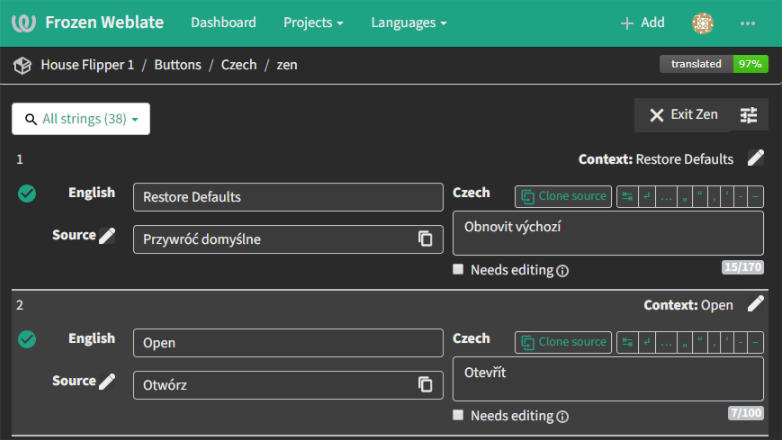
Task: Open House Flipper 1 breadcrumb link
Action: tap(87, 65)
